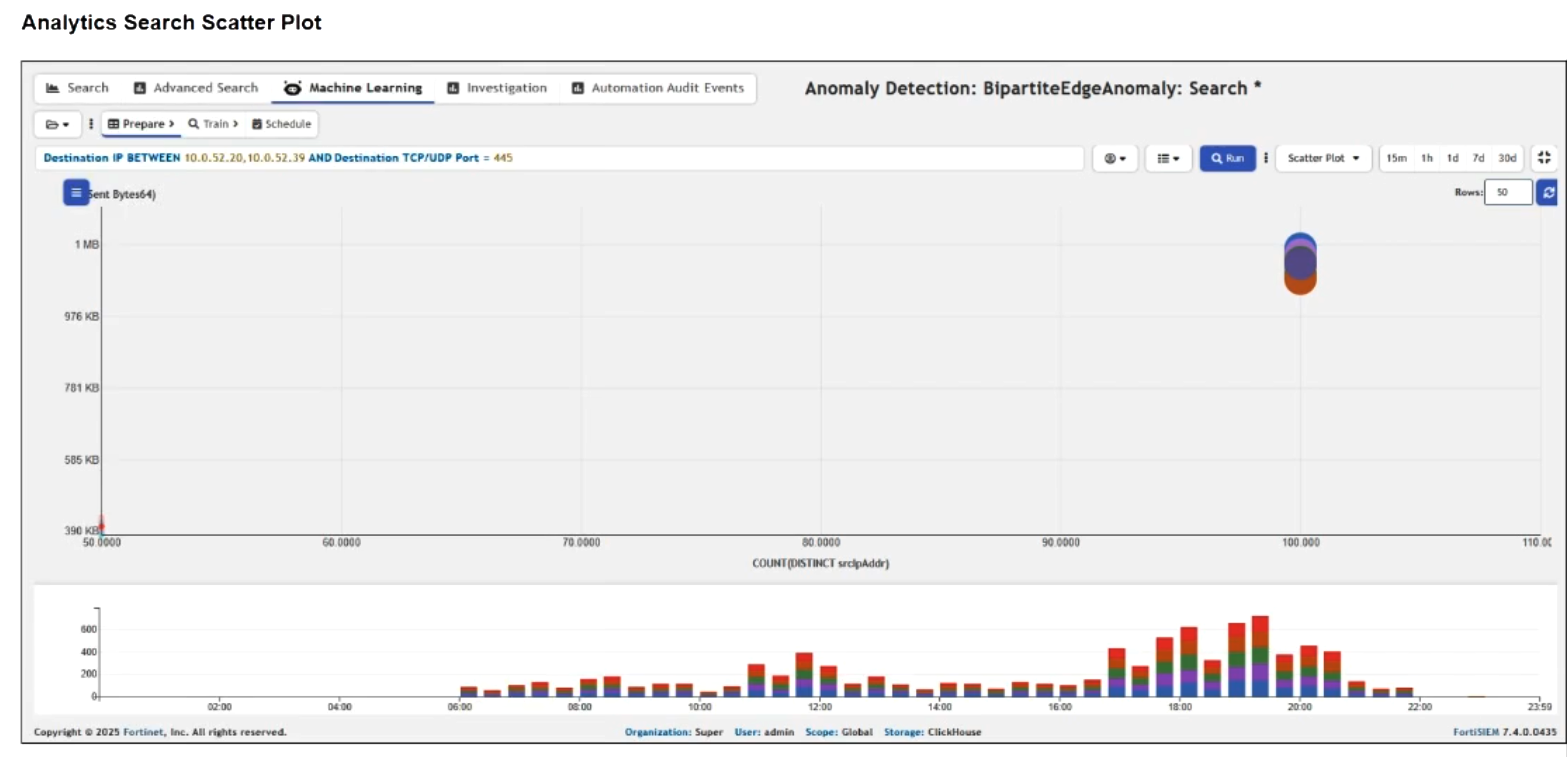Click the small red data point at 50.0000
The width and height of the screenshot is (1567, 757).
tap(101, 524)
